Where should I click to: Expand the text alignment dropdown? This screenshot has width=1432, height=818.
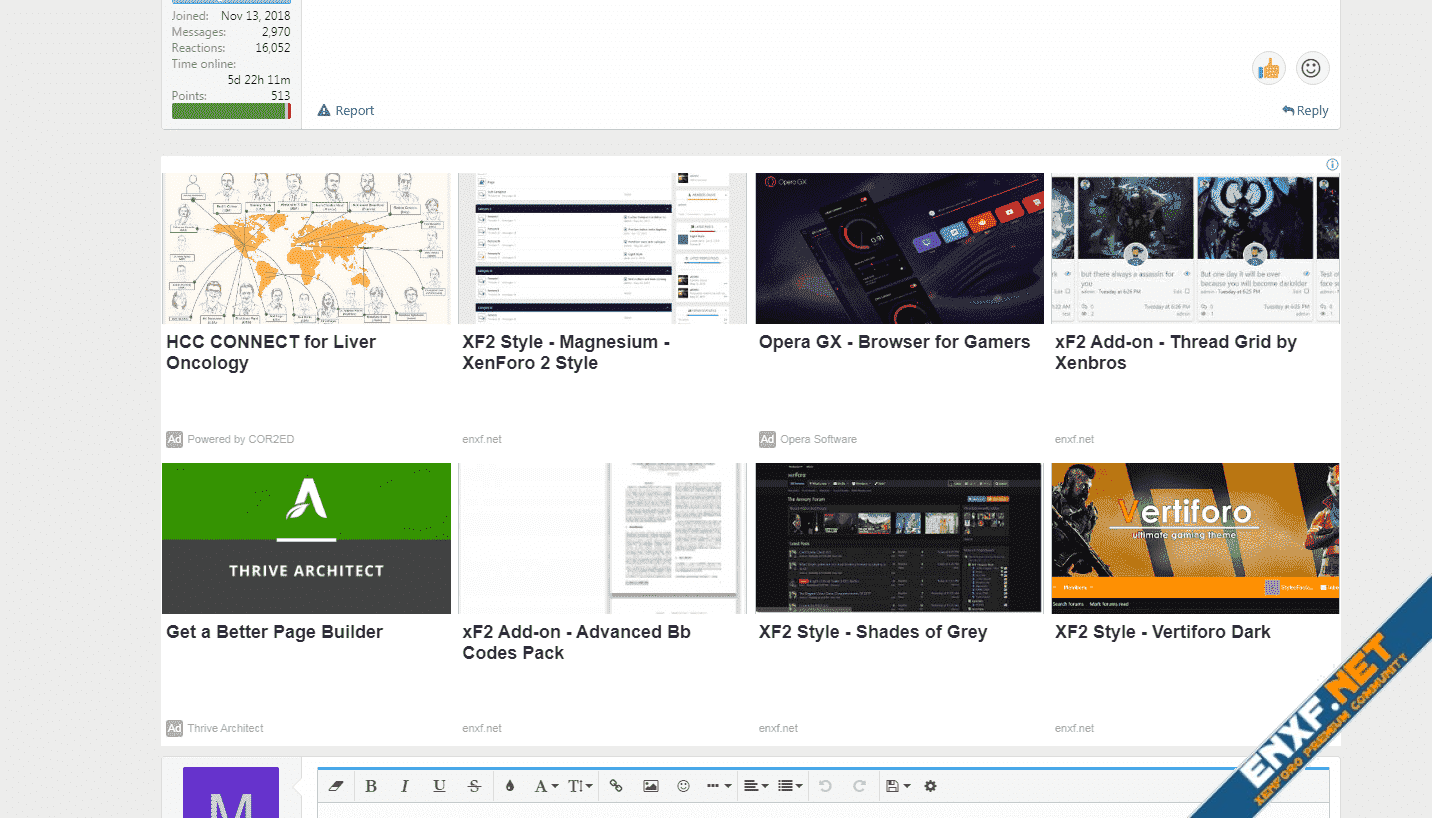click(x=755, y=786)
